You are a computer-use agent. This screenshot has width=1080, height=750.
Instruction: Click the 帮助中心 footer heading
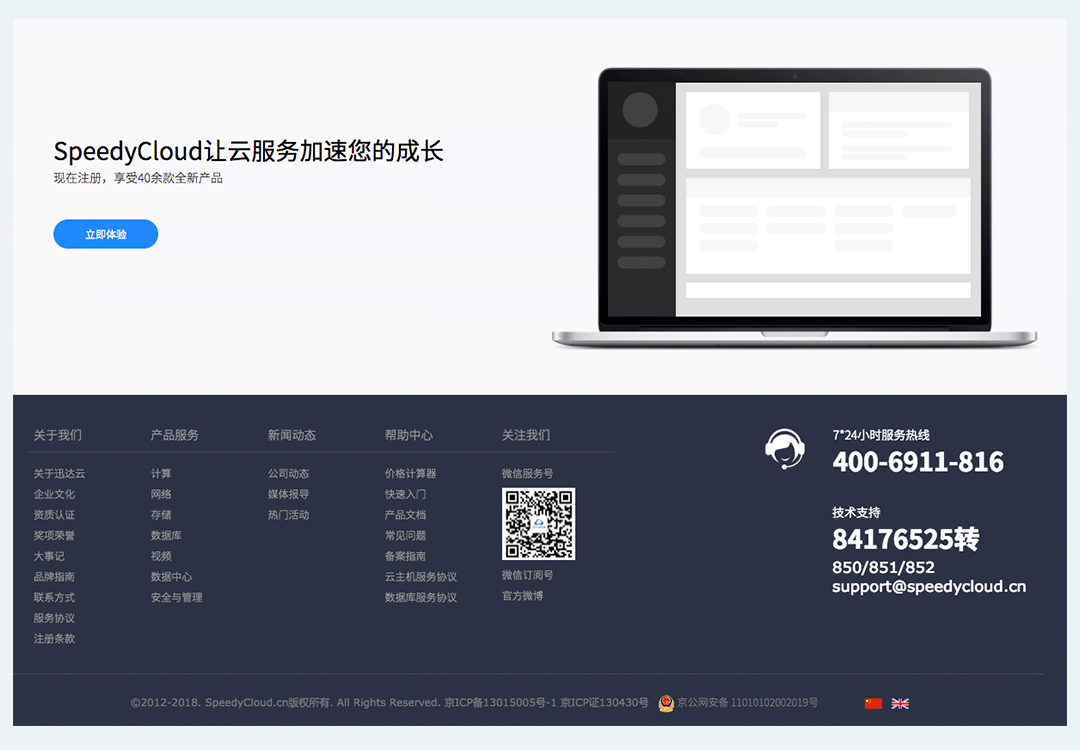click(409, 435)
